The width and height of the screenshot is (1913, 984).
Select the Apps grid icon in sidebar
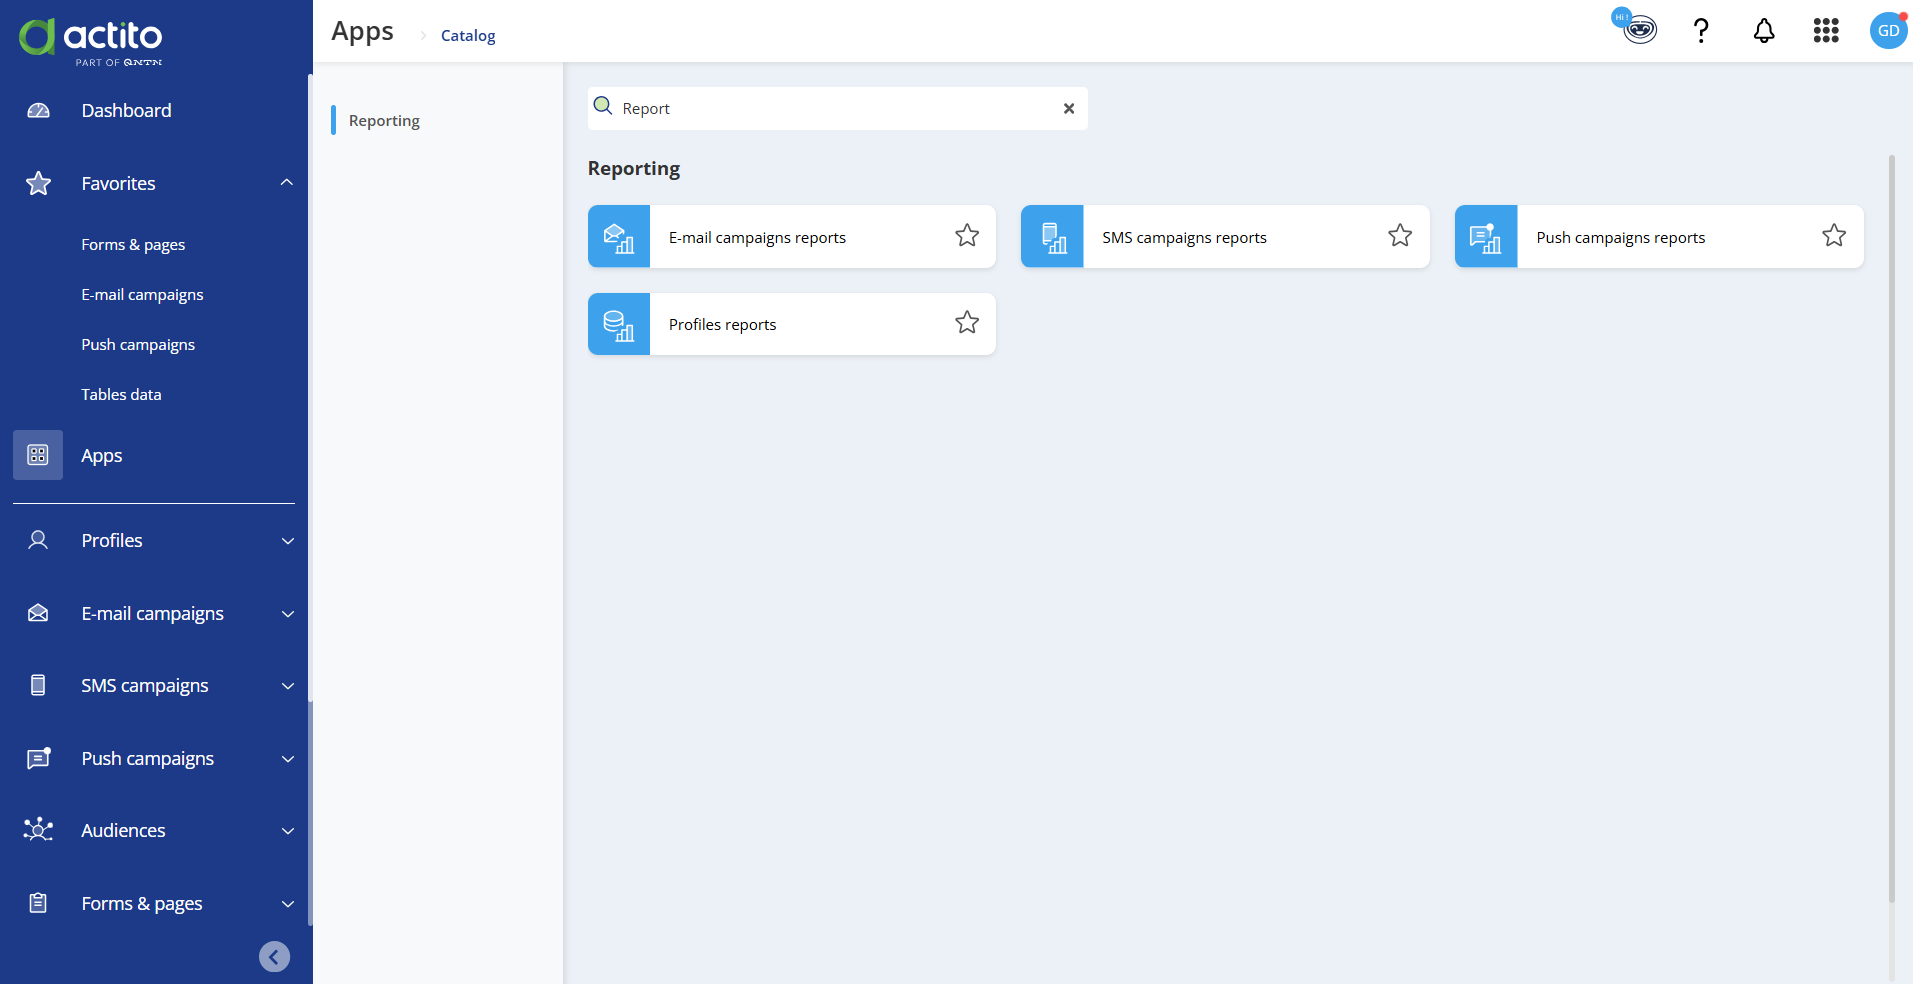[x=38, y=455]
